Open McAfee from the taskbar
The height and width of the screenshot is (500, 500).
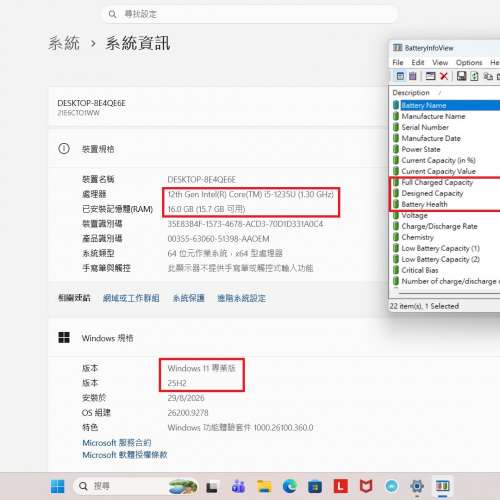(366, 487)
